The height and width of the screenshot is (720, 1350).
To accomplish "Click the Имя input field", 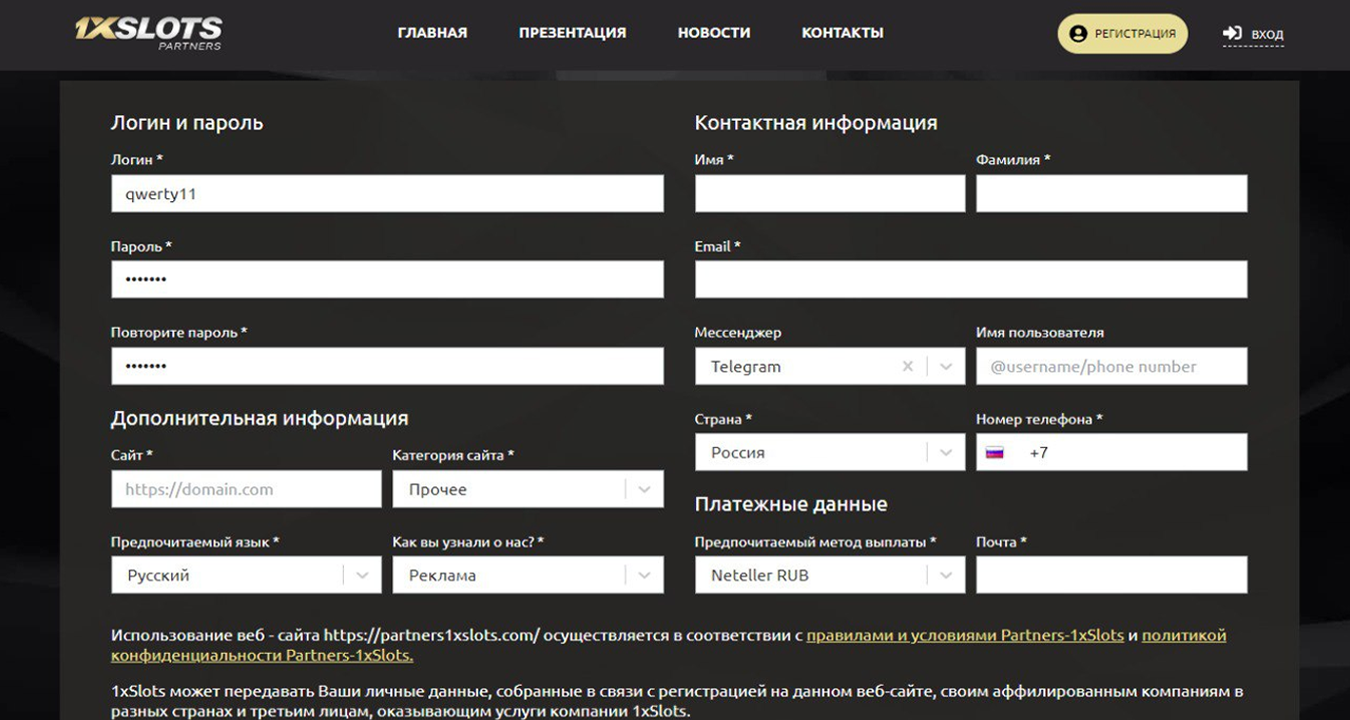I will click(830, 194).
